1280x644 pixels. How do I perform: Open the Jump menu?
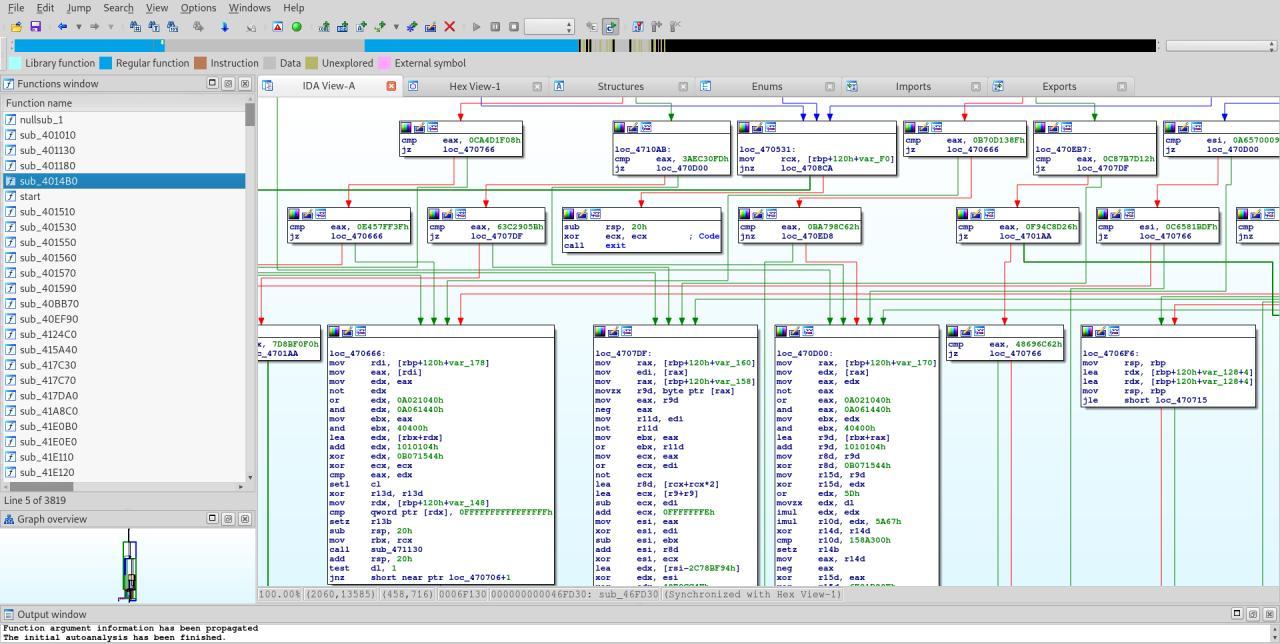79,8
